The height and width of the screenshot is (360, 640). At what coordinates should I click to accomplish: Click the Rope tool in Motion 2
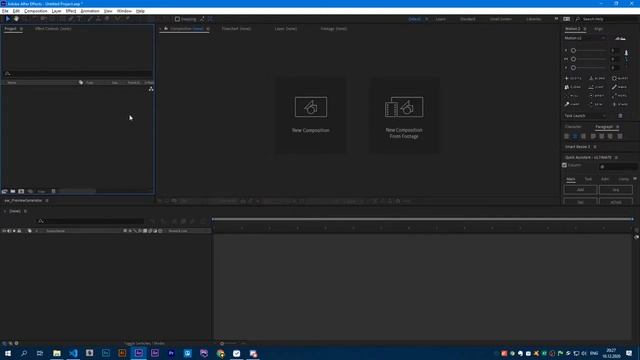tap(620, 96)
